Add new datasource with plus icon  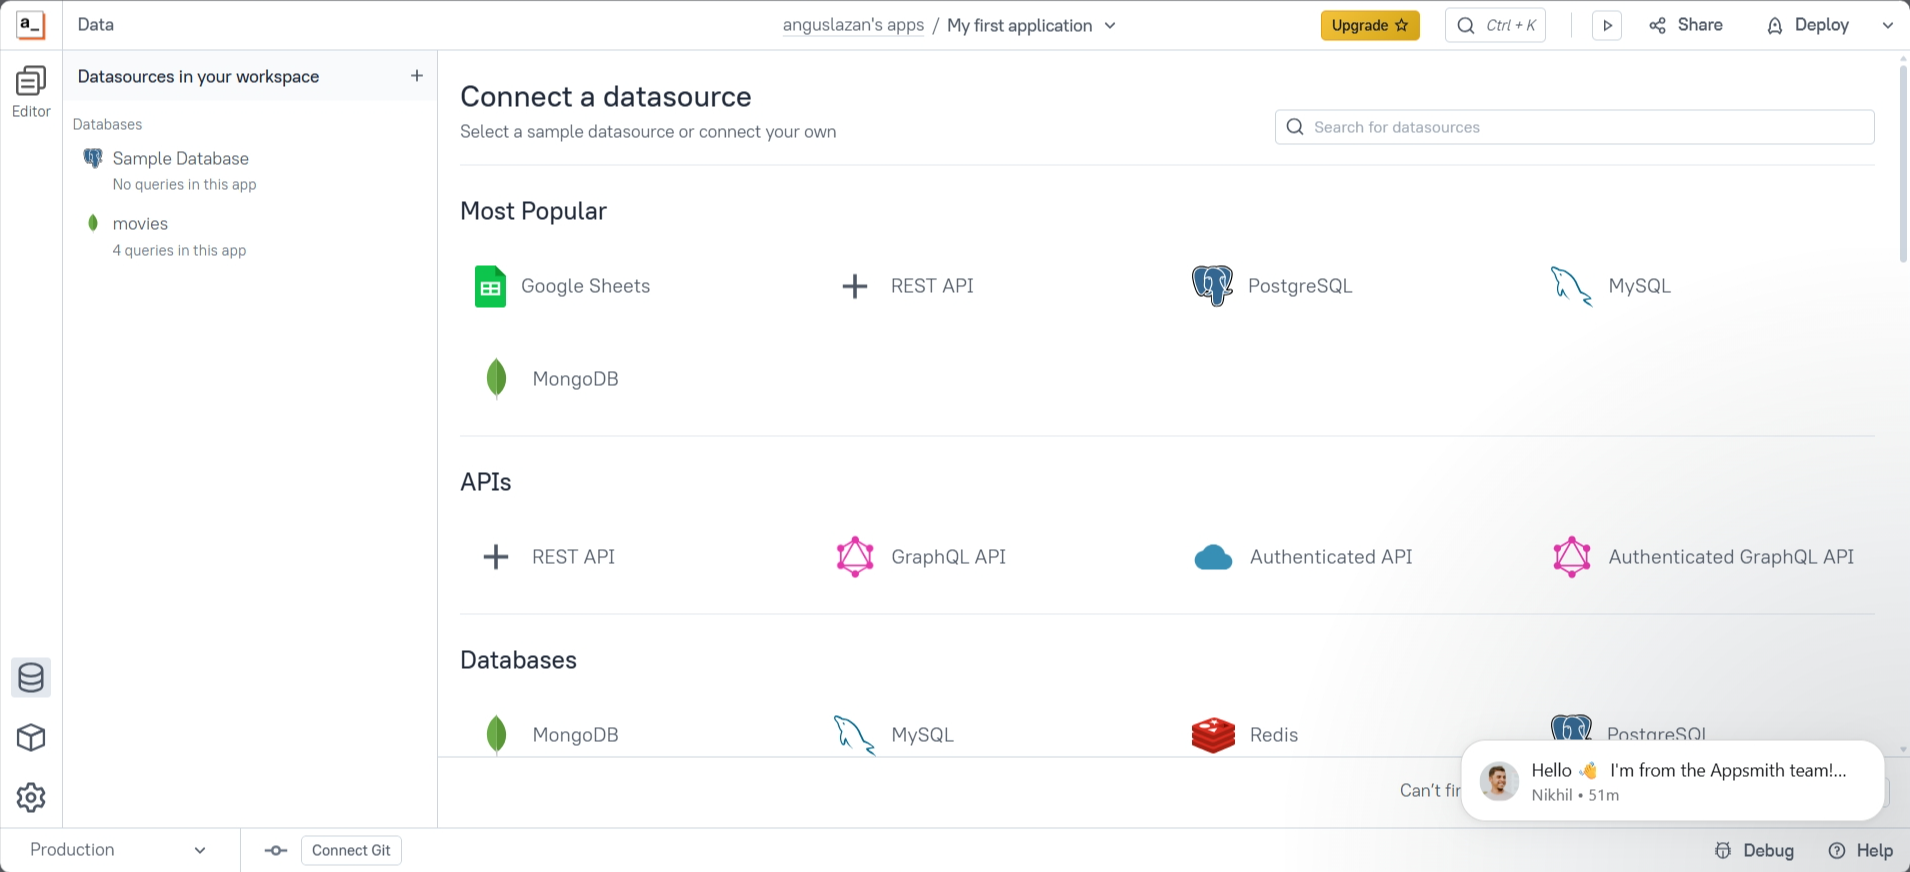tap(417, 76)
